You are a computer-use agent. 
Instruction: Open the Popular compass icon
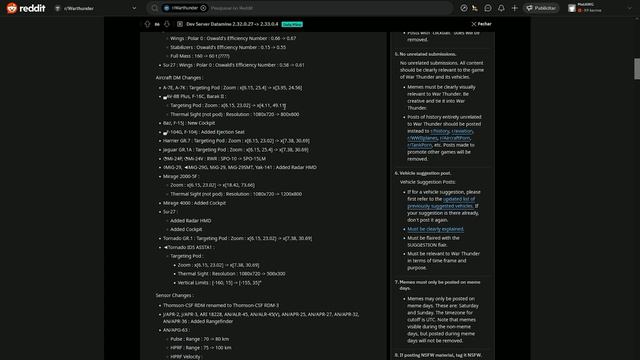coord(464,8)
